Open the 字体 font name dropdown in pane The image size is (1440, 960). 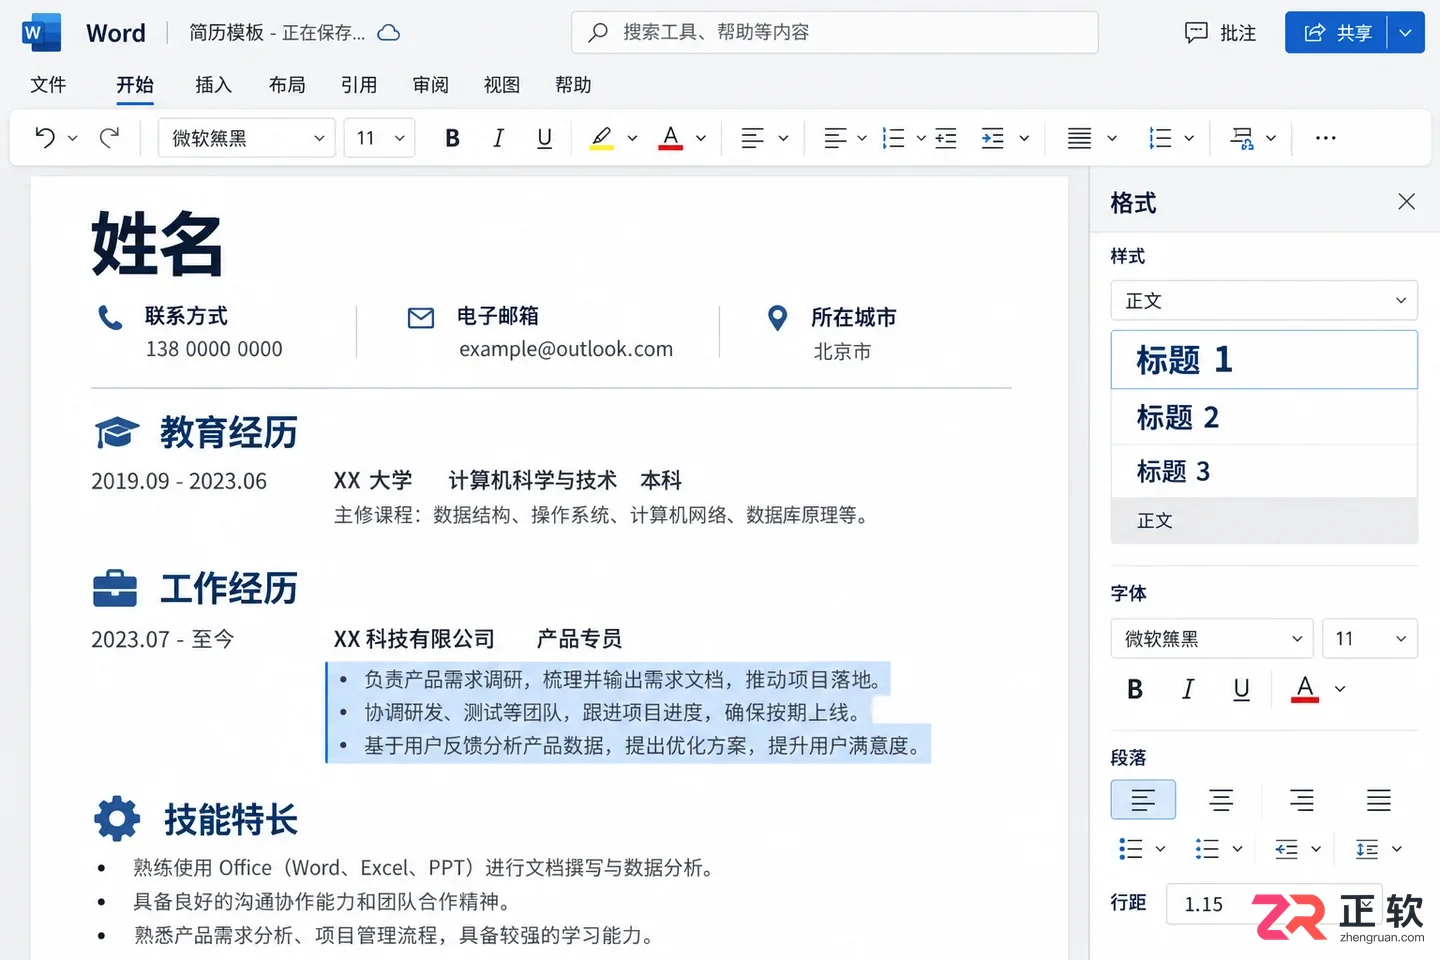tap(1212, 638)
